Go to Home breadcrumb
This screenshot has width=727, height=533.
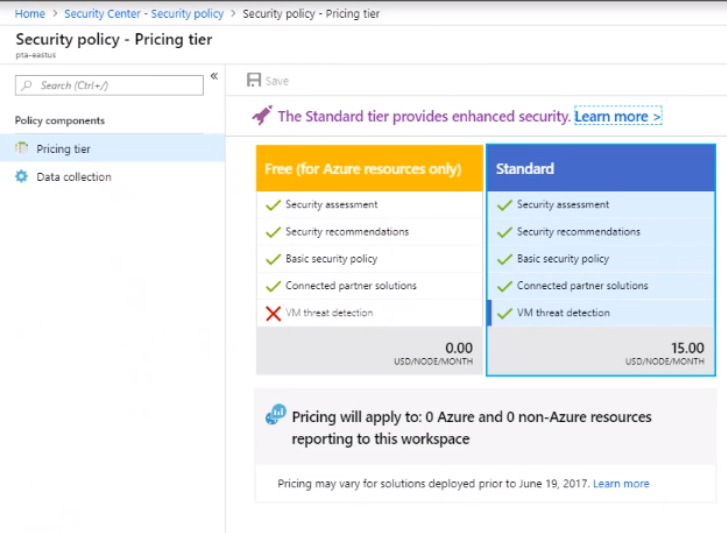pos(30,14)
